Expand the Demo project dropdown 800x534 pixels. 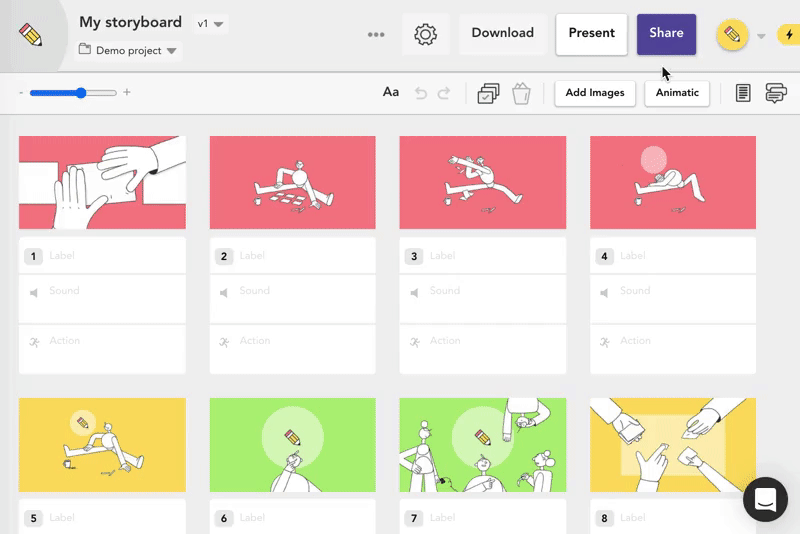128,50
